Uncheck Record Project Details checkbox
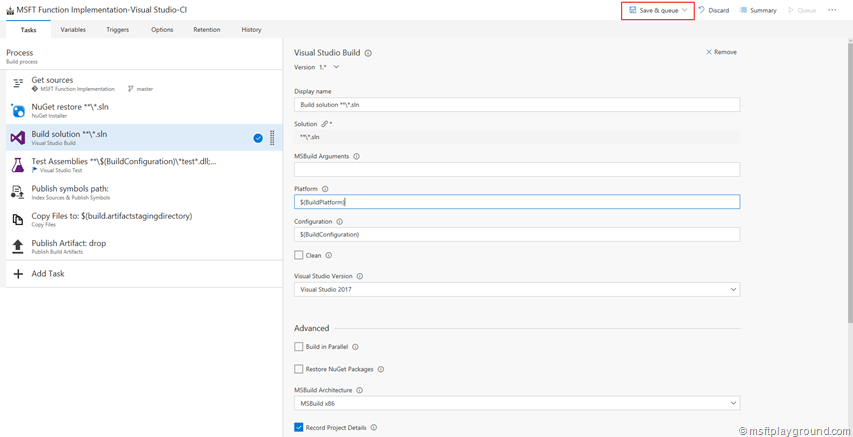Screen dimensions: 853x437 point(298,427)
